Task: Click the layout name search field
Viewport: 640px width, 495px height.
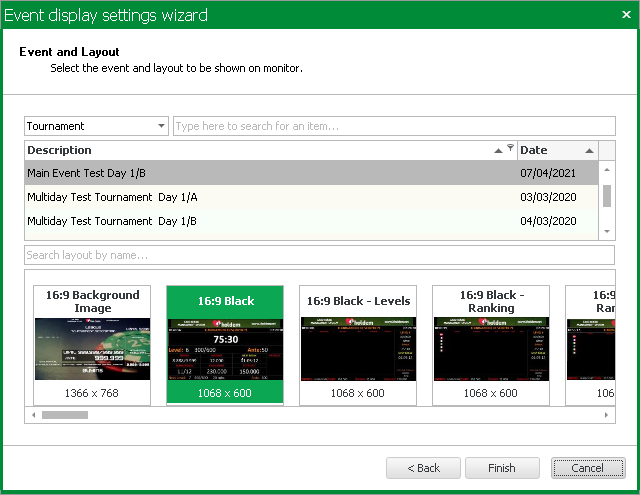Action: (x=319, y=255)
